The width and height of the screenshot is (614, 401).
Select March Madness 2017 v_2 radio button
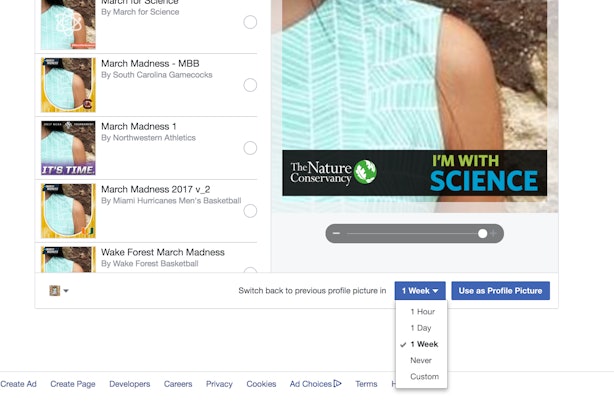click(x=250, y=211)
